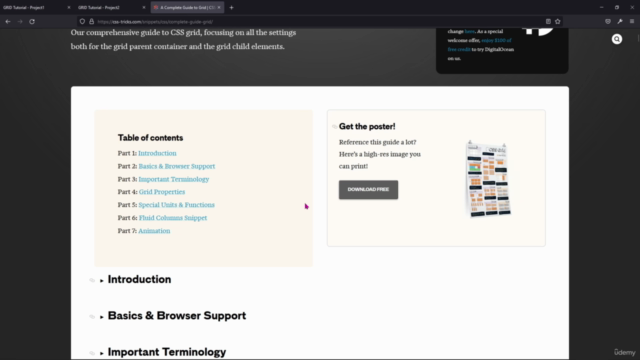Click the padlock site security icon
The image size is (640, 360).
[91, 22]
